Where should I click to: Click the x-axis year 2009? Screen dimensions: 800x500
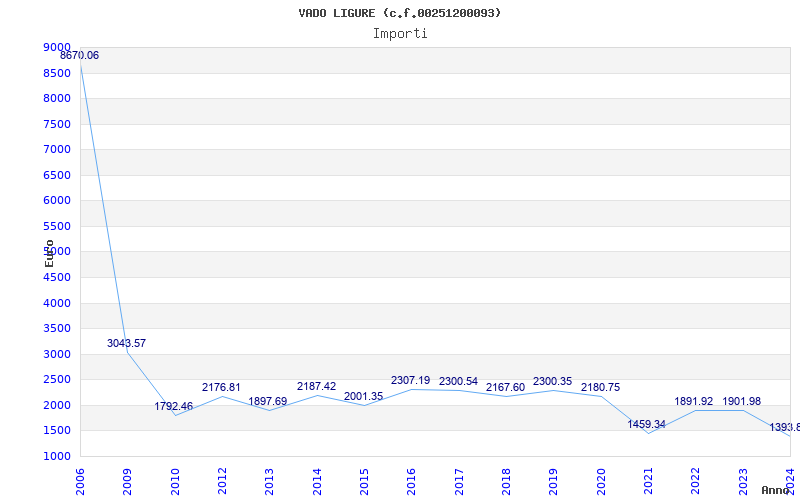(x=128, y=482)
